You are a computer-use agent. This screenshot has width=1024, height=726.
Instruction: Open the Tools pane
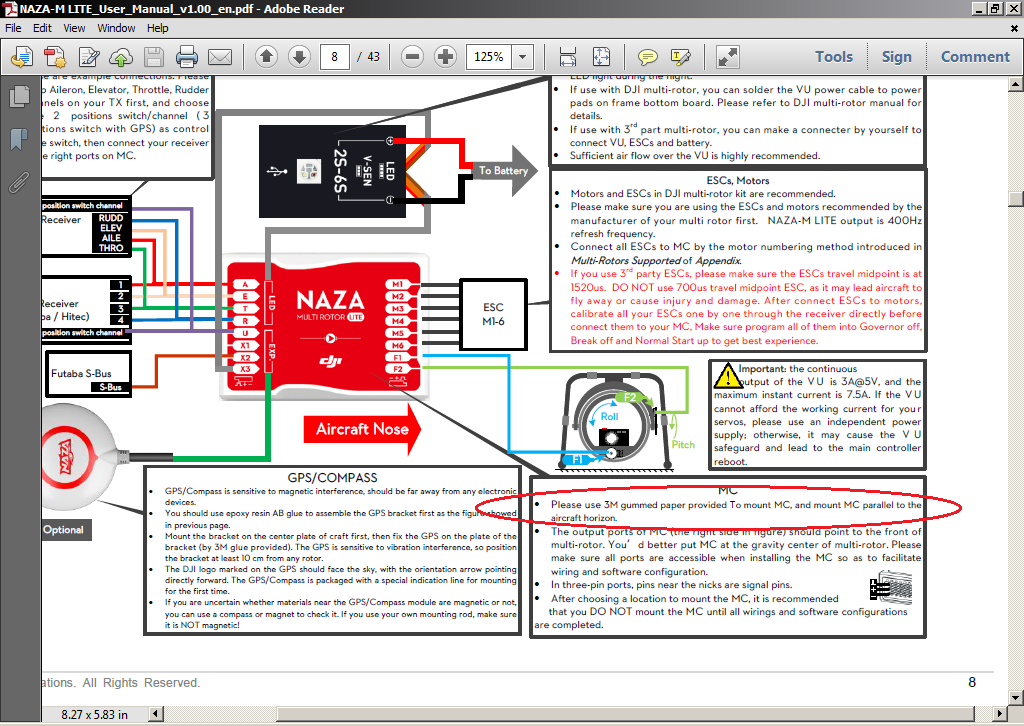(833, 57)
